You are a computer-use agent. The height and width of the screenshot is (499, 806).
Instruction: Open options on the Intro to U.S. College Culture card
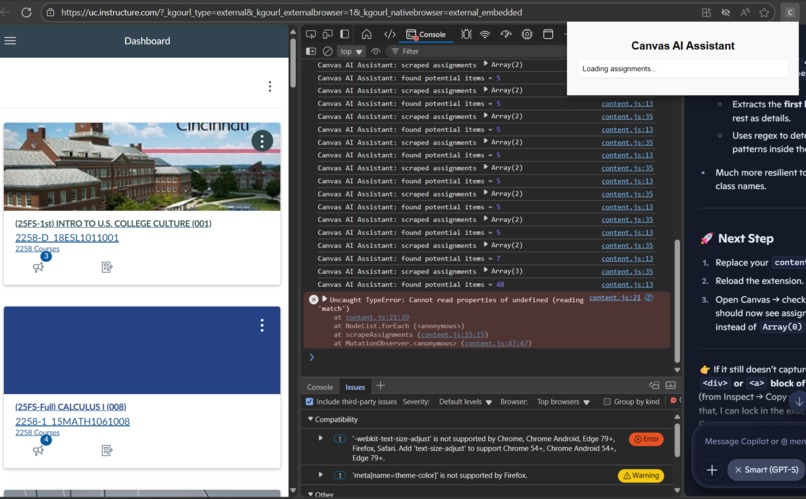point(262,141)
